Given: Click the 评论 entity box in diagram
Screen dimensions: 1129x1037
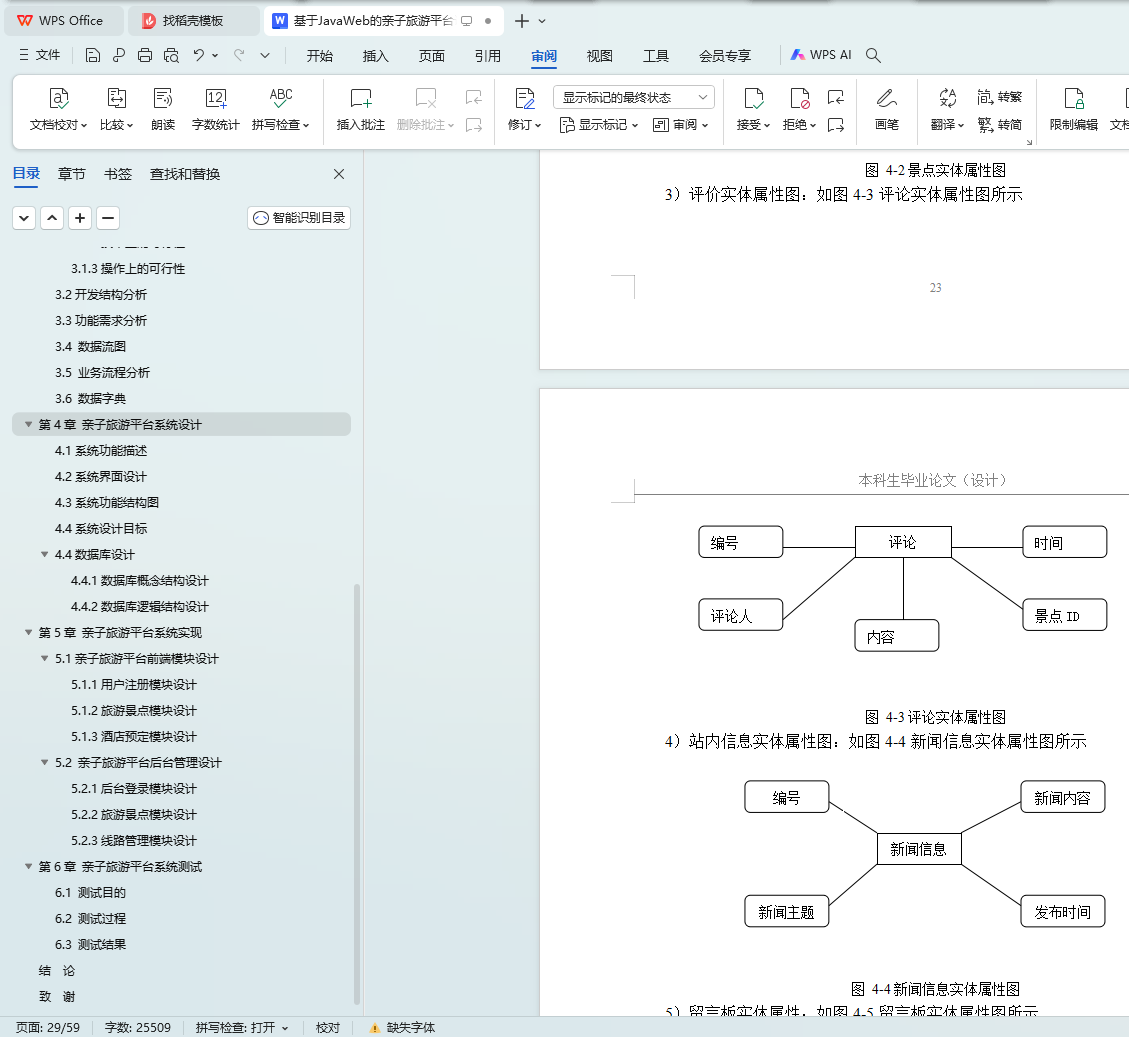Looking at the screenshot, I should [903, 542].
